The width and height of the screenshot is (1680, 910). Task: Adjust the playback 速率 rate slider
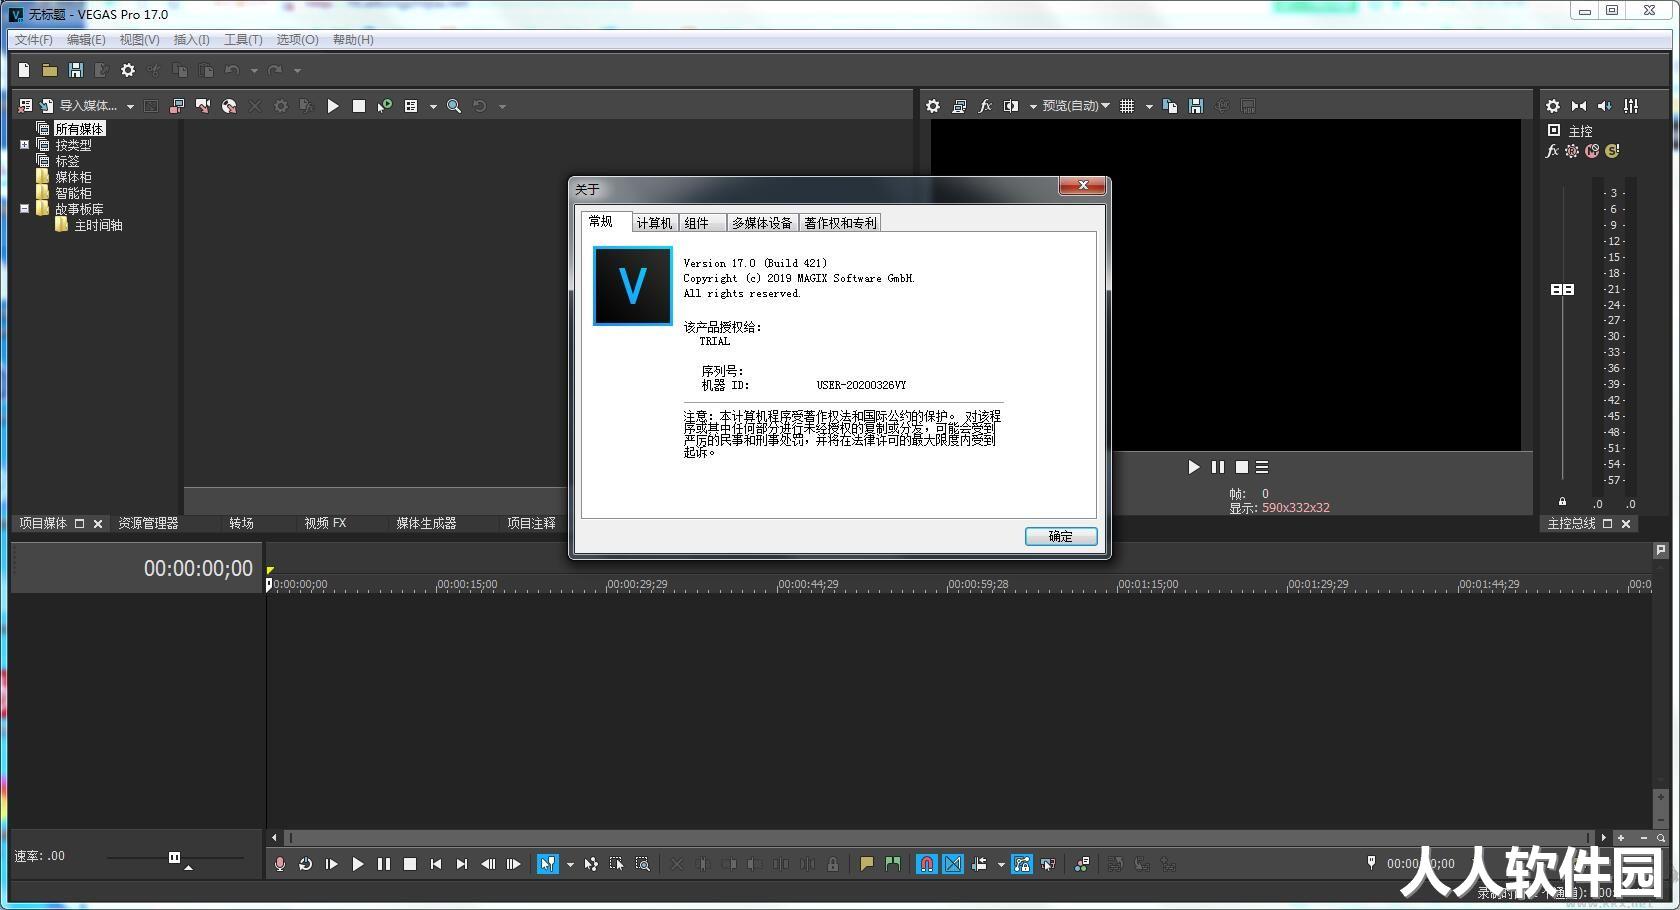(x=175, y=857)
